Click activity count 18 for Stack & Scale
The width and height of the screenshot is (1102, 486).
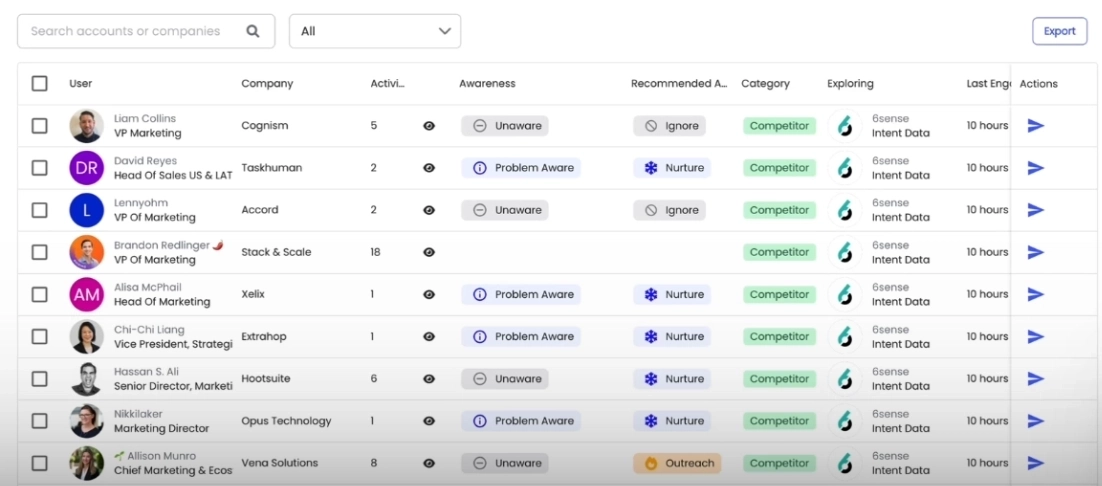(x=375, y=252)
